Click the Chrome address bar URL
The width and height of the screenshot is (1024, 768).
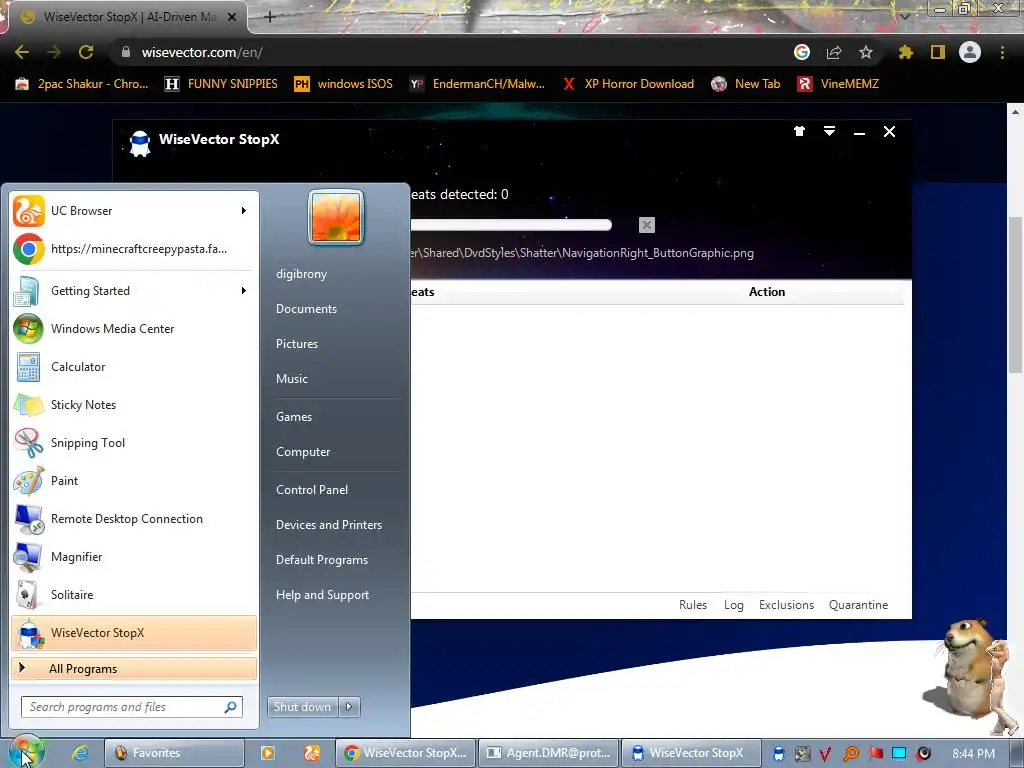pyautogui.click(x=202, y=52)
